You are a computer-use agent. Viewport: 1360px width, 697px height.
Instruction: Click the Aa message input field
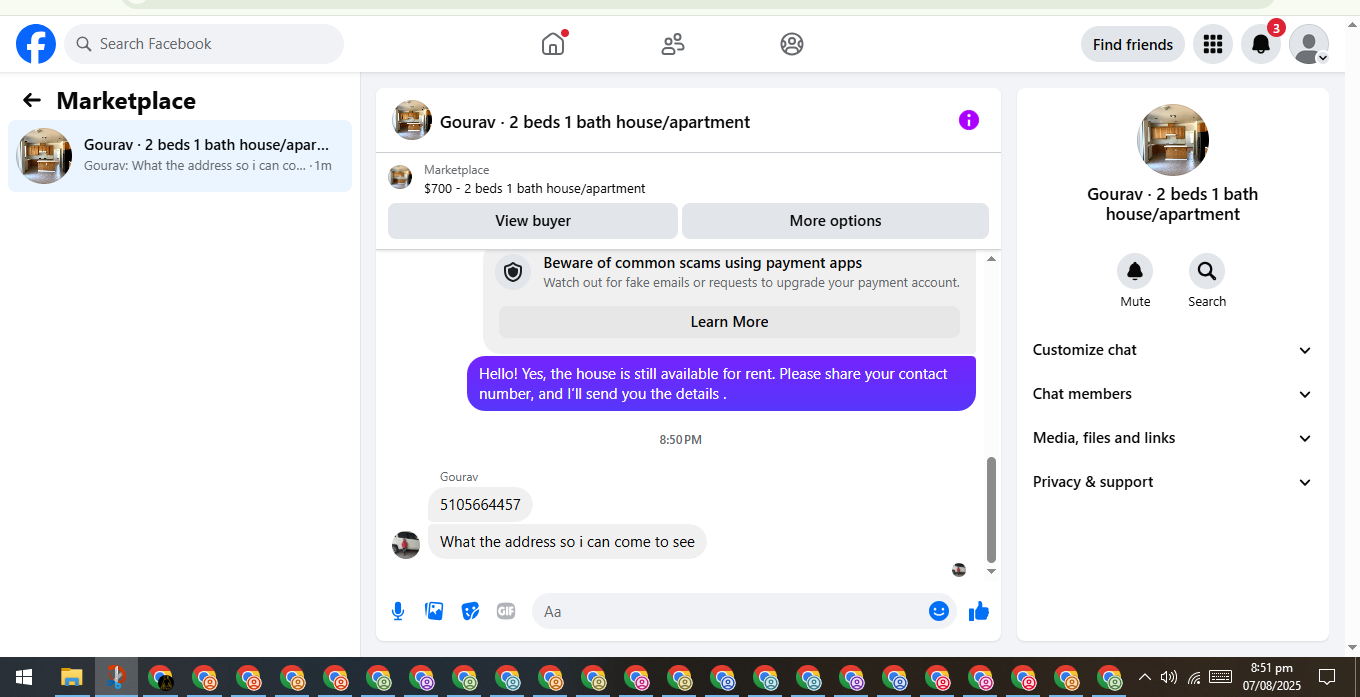(730, 611)
